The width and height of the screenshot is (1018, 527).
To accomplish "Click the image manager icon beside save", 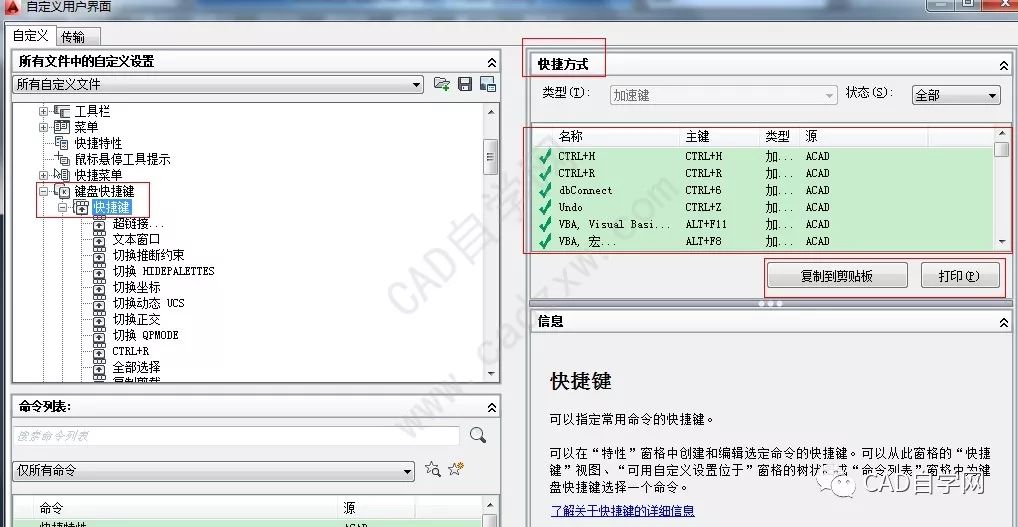I will click(488, 84).
